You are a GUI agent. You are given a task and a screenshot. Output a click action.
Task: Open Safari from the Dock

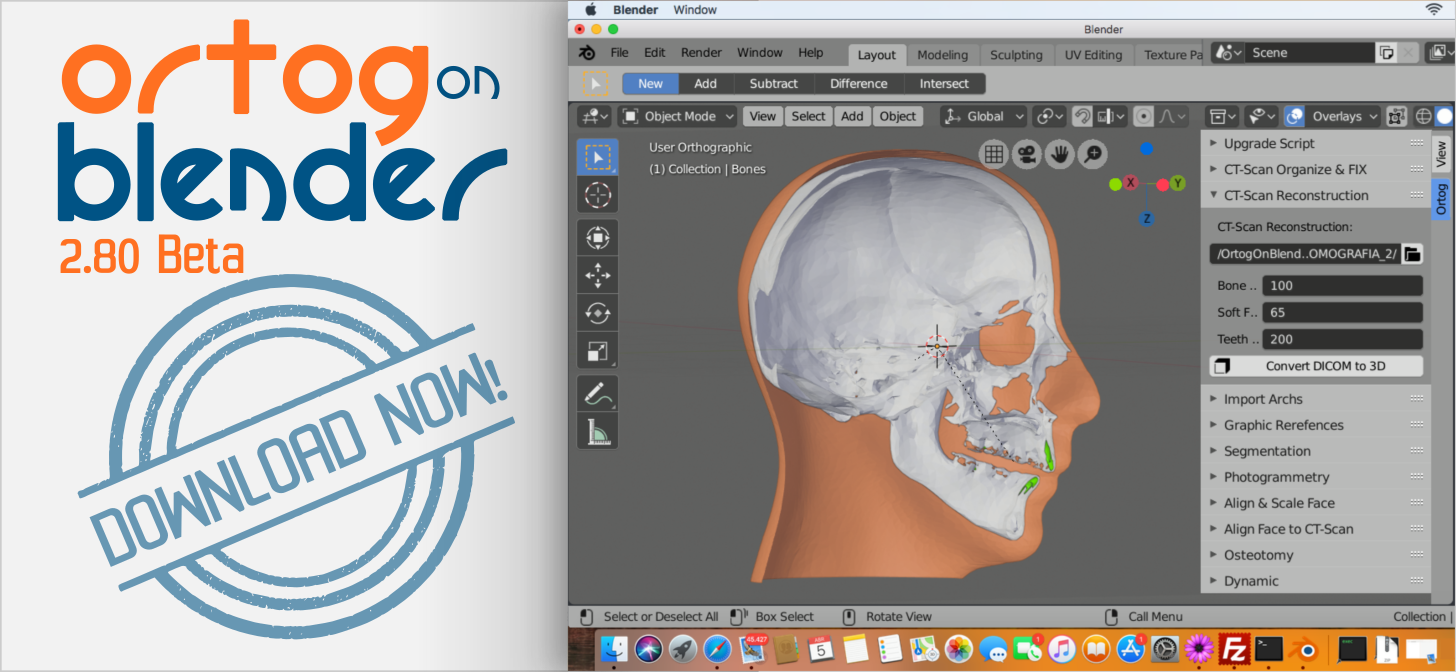tap(717, 648)
